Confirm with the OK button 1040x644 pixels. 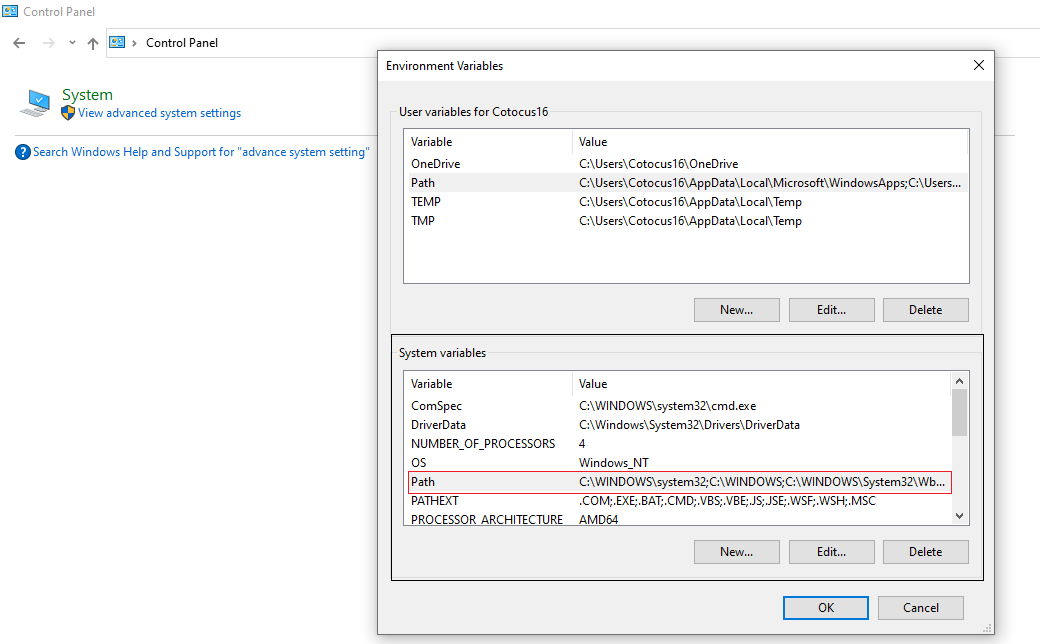pyautogui.click(x=825, y=607)
